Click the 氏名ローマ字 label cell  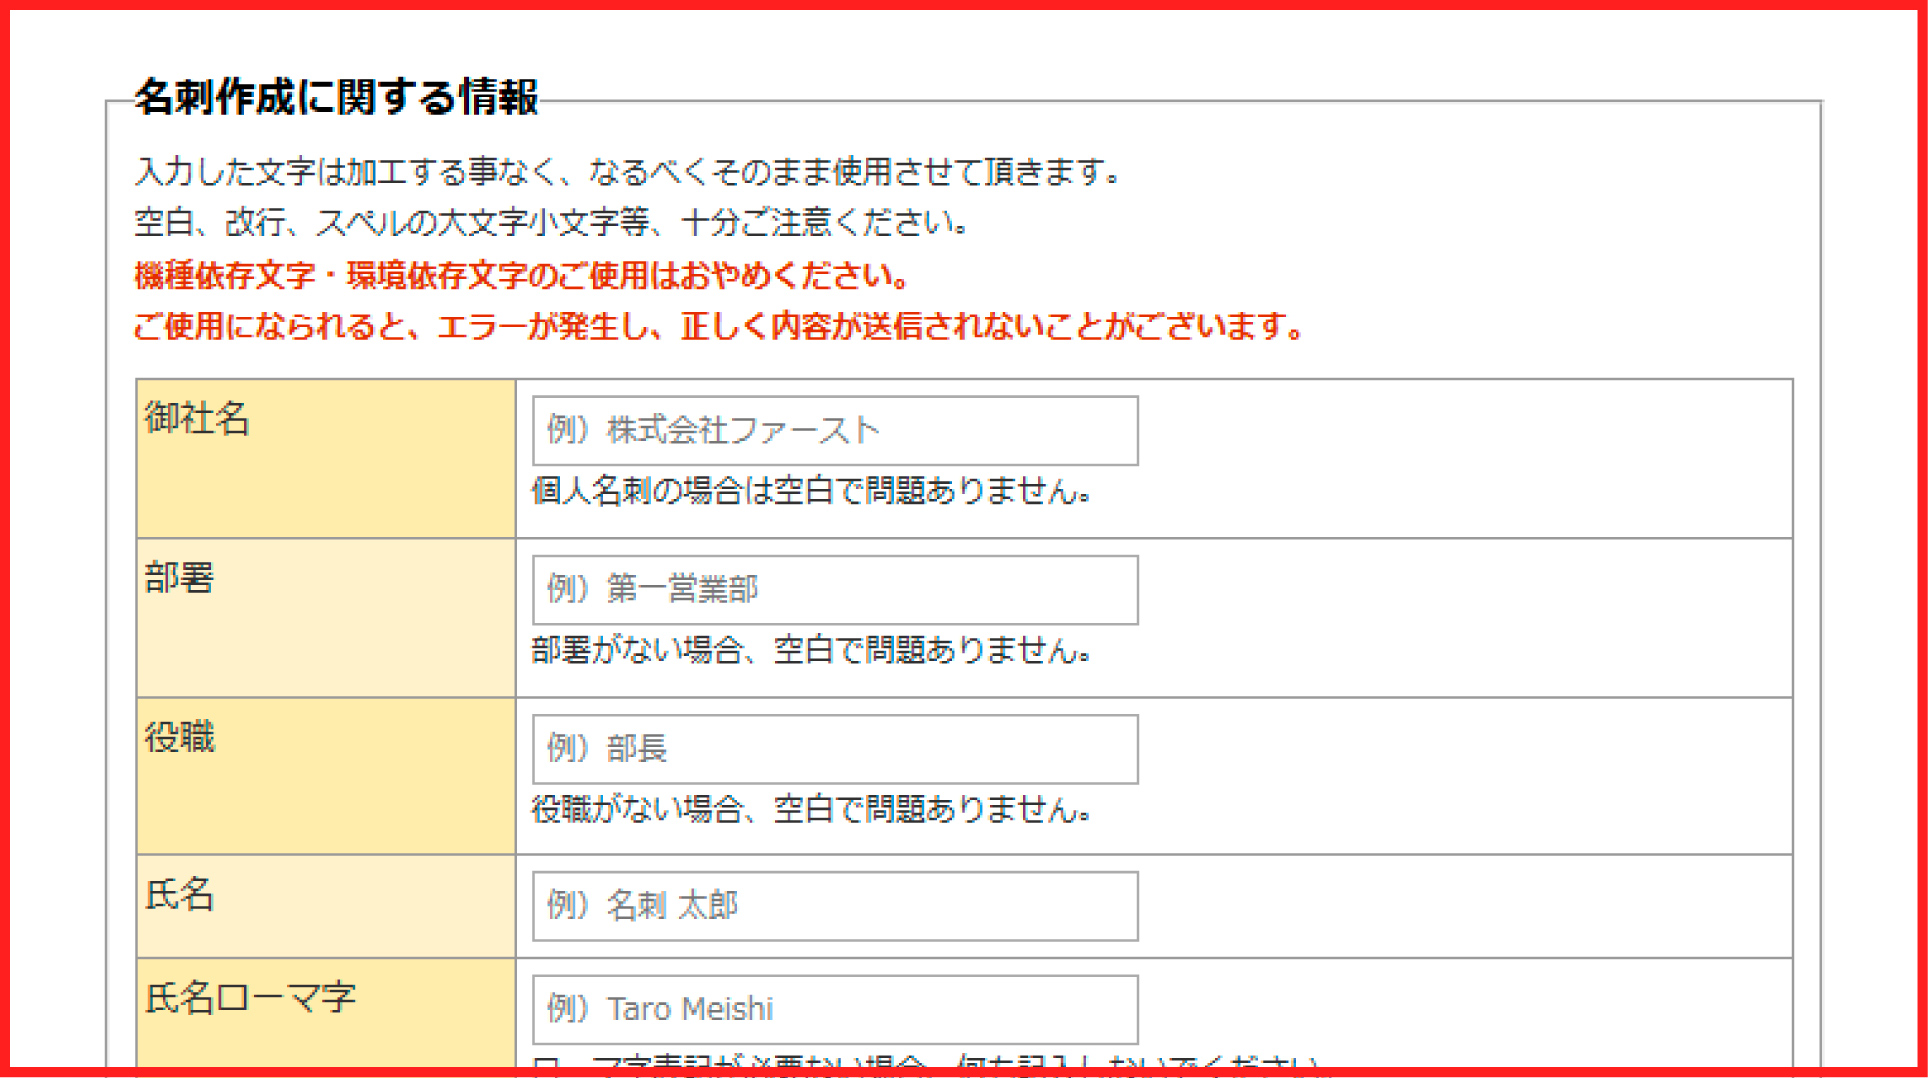pos(325,1010)
